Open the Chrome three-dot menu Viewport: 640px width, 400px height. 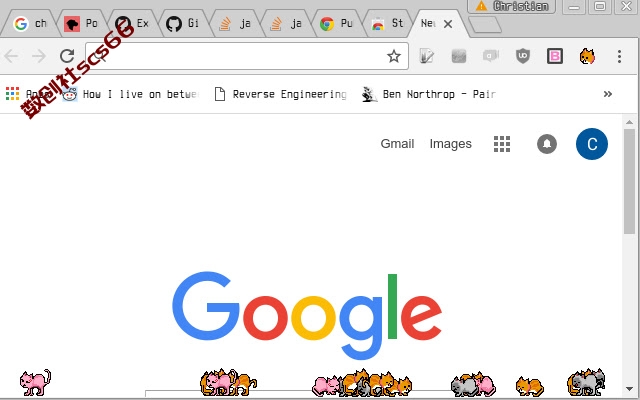click(x=619, y=56)
